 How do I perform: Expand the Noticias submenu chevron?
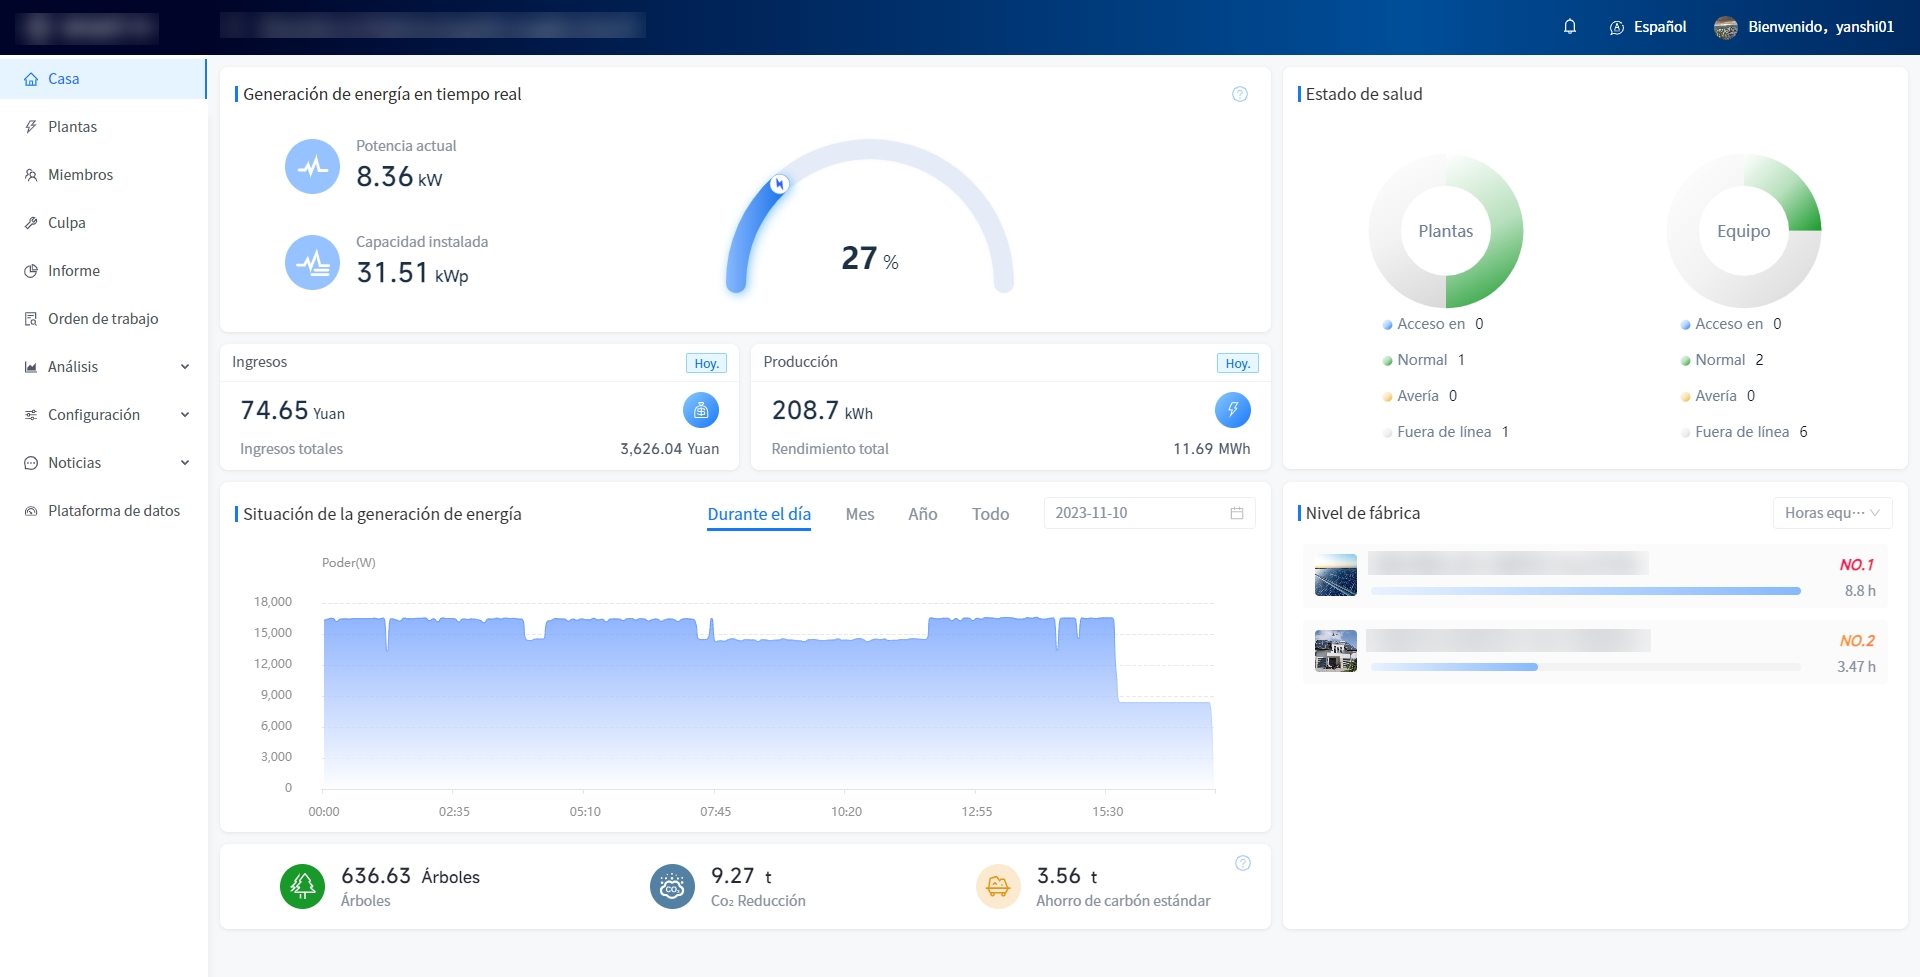pyautogui.click(x=185, y=463)
